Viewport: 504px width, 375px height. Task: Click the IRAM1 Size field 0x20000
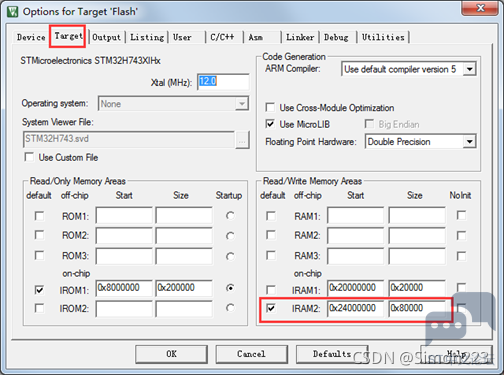(x=417, y=288)
